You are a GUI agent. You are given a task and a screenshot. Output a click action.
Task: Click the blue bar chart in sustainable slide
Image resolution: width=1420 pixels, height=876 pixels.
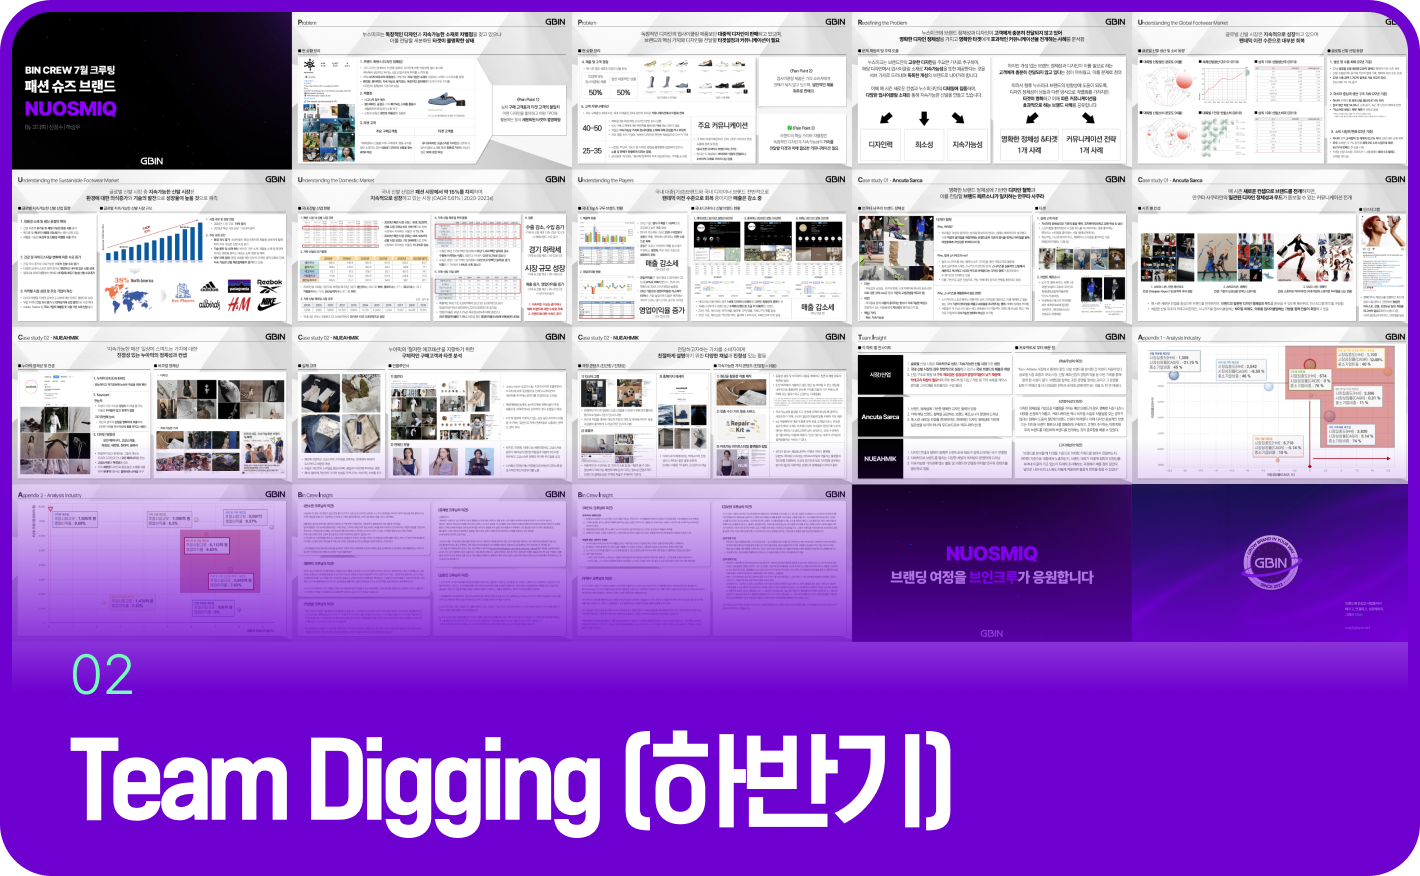pyautogui.click(x=154, y=240)
